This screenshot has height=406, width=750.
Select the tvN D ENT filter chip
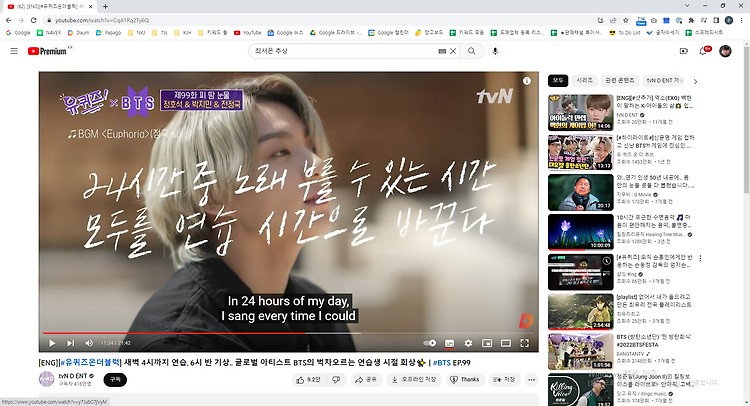[665, 80]
